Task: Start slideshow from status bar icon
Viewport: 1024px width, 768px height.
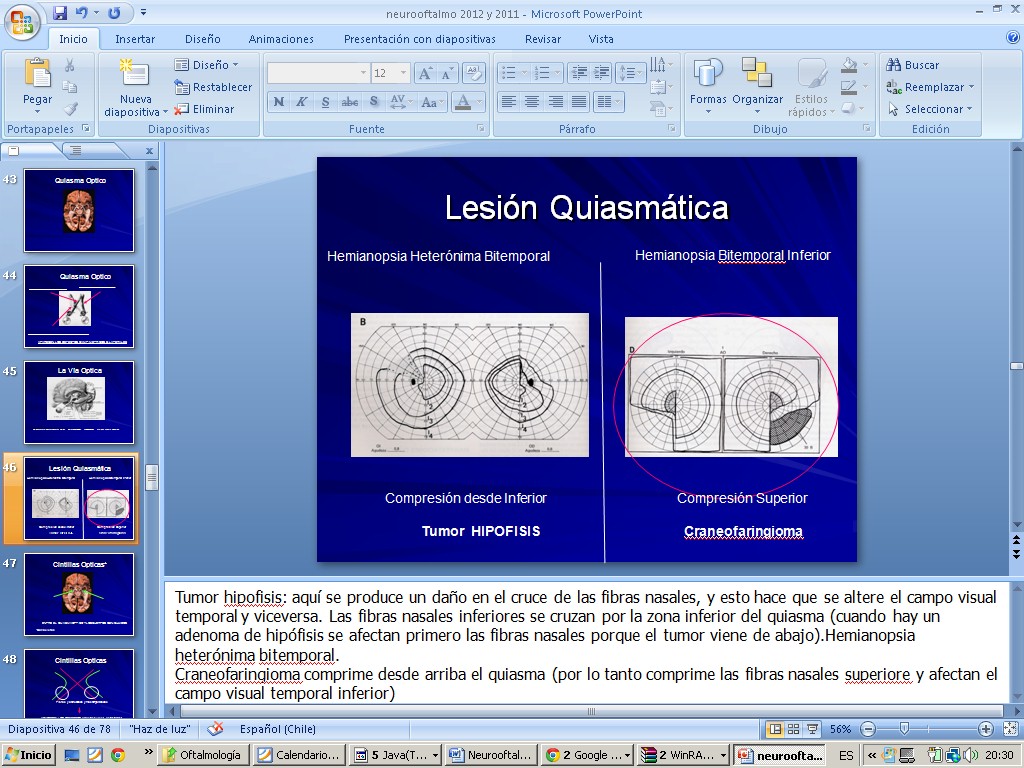Action: (812, 729)
